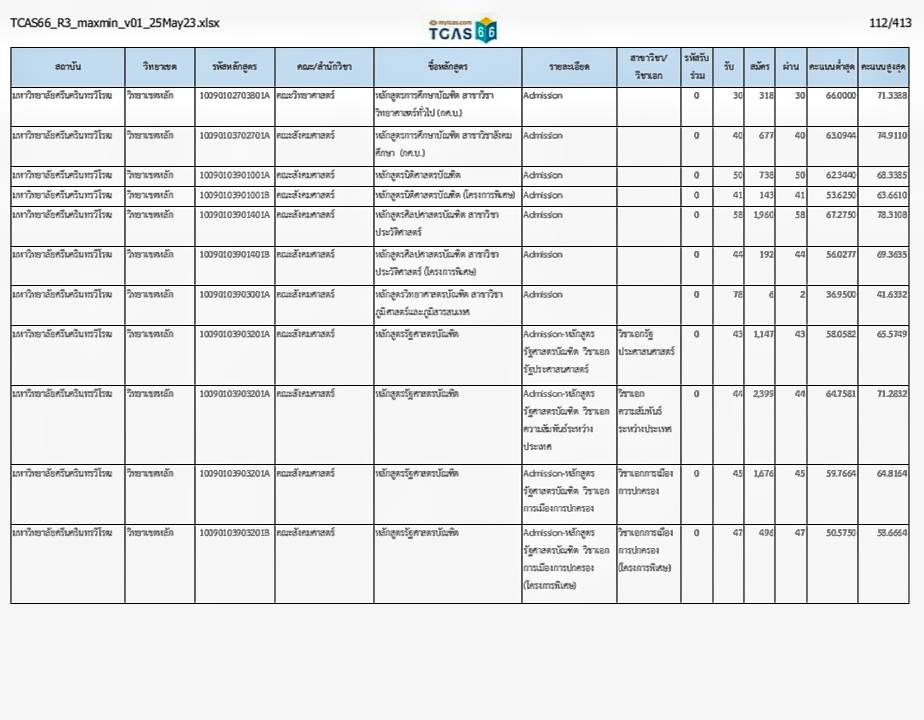Click the TCAS66 logo at top
The image size is (924, 720).
tap(462, 30)
